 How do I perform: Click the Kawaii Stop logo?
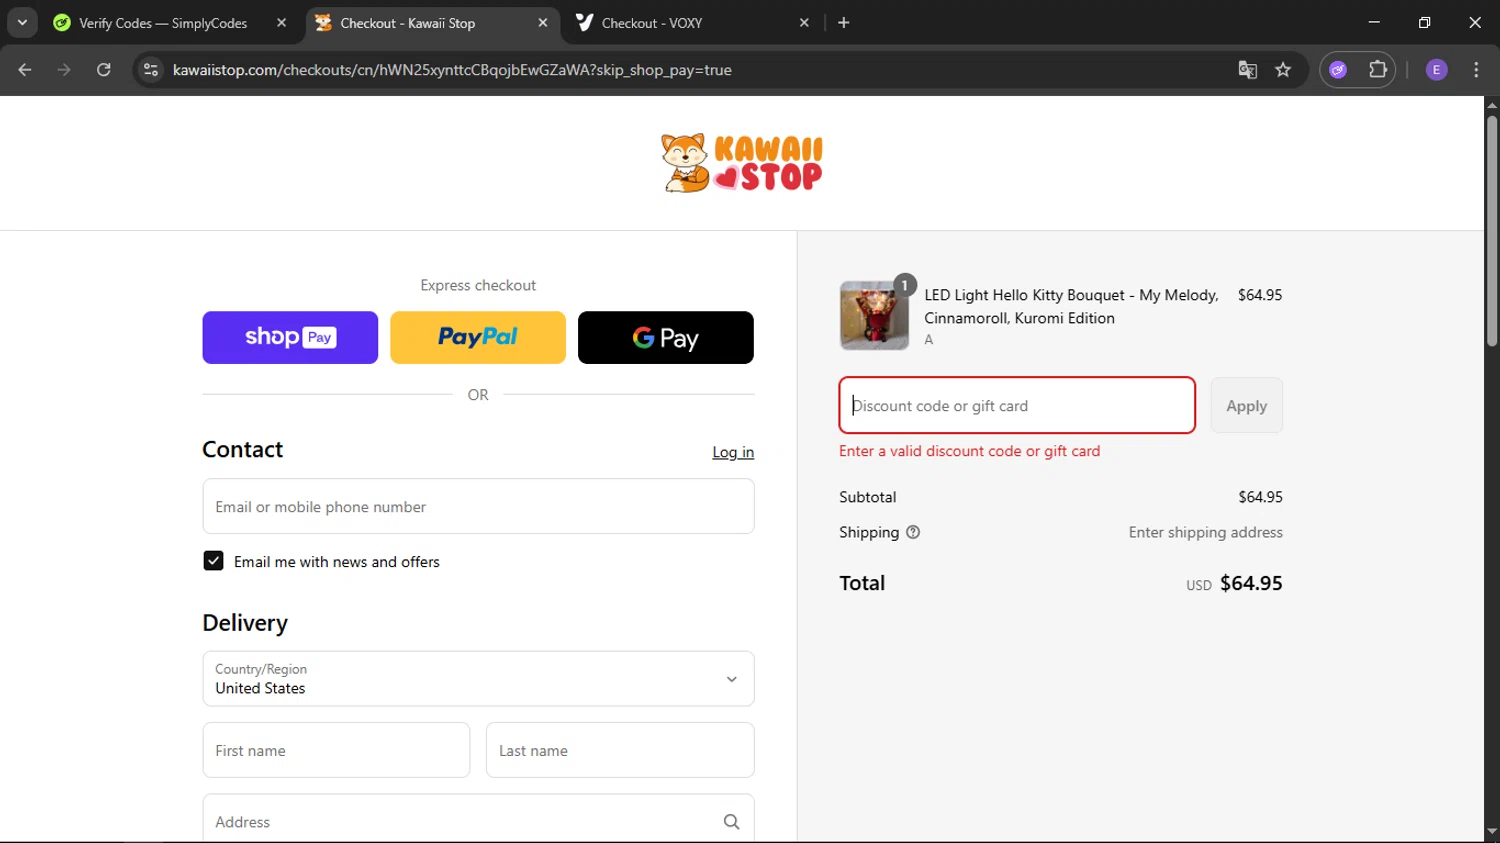[x=742, y=163]
